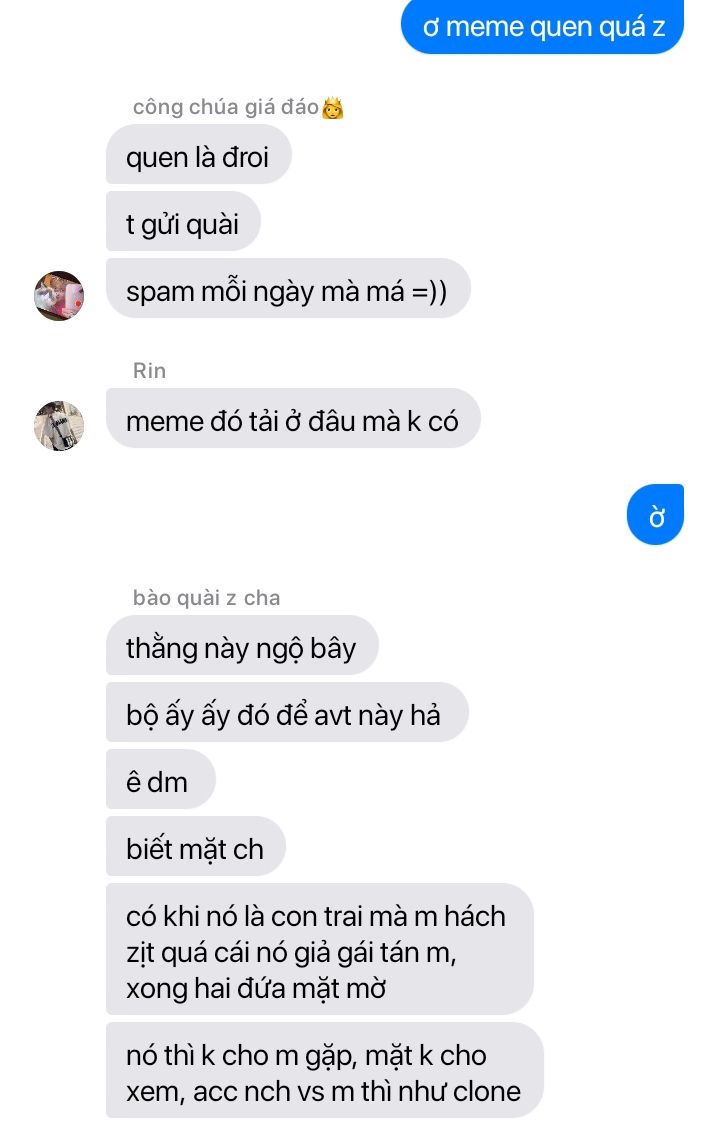This screenshot has height=1122, width=720.
Task: Select the text 'xong hai đứa mặt mờ'
Action: click(x=256, y=989)
